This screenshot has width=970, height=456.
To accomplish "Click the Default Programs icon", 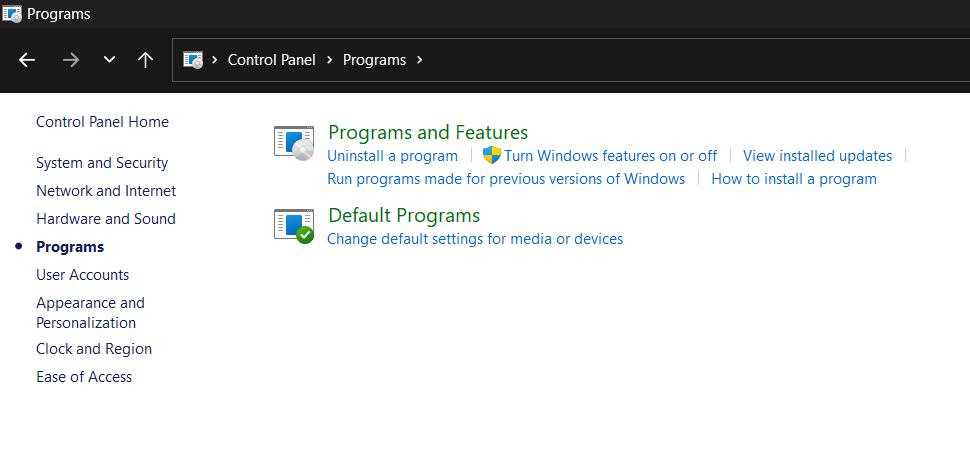I will (294, 226).
